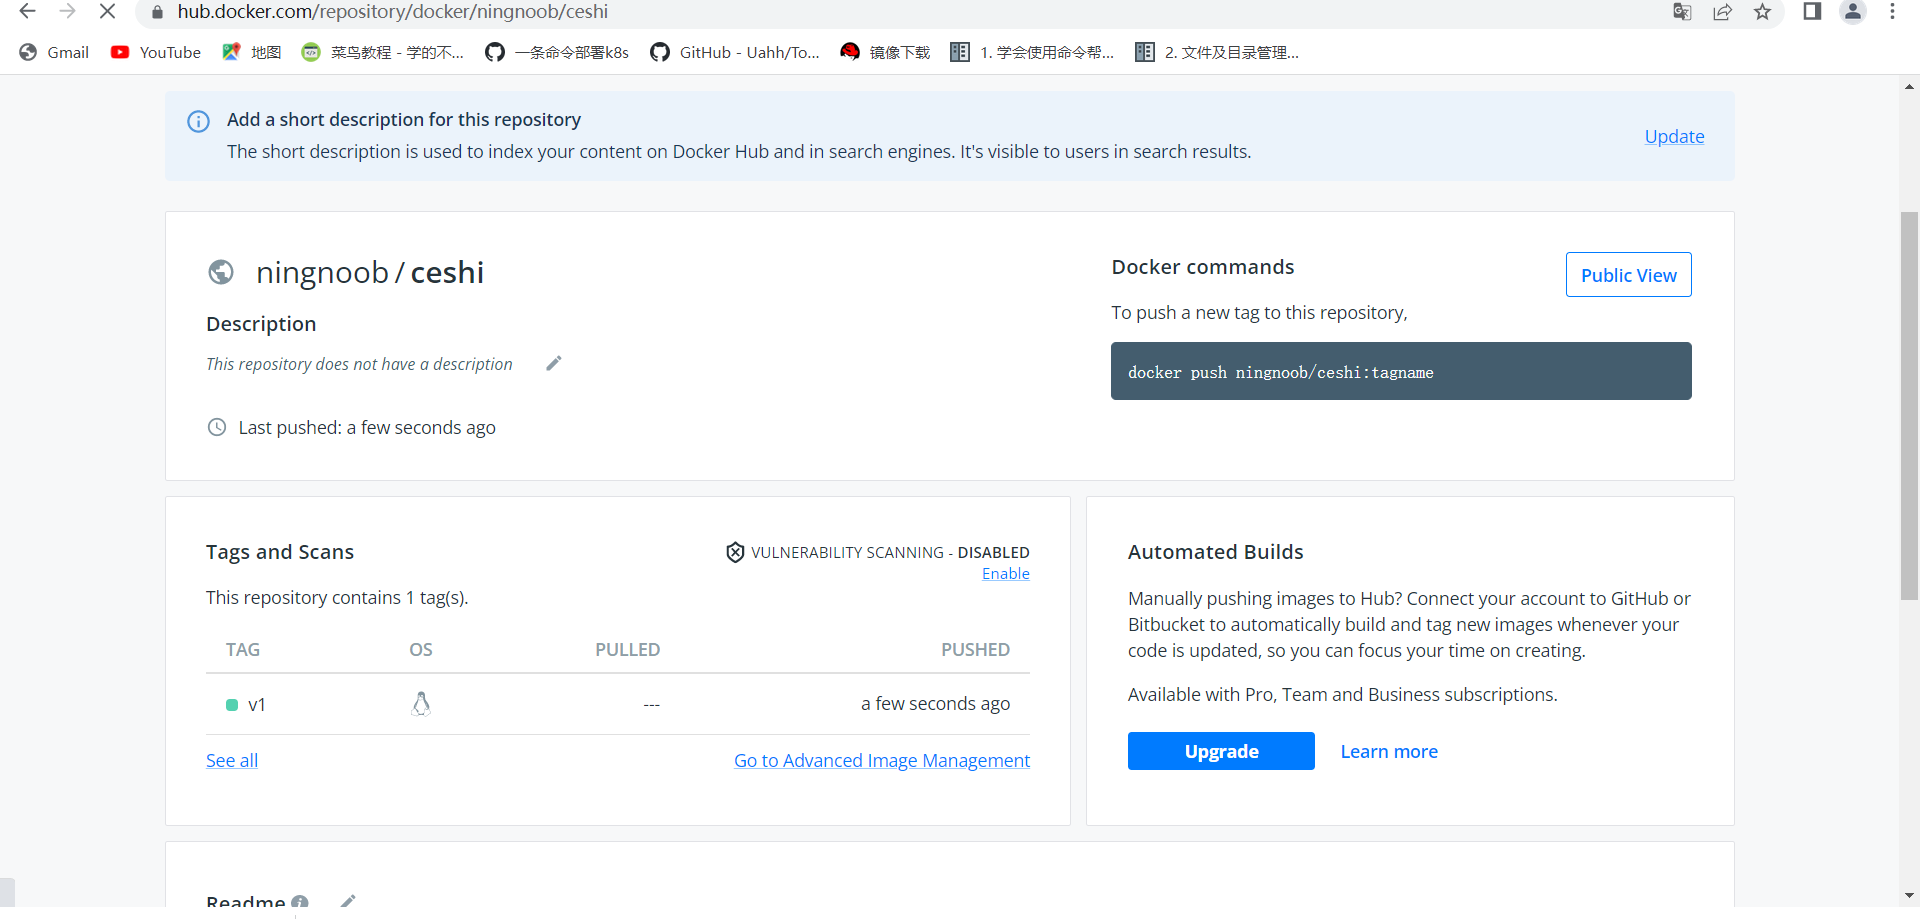Click the Linux penguin OS icon for v1
The height and width of the screenshot is (919, 1920).
coord(421,704)
